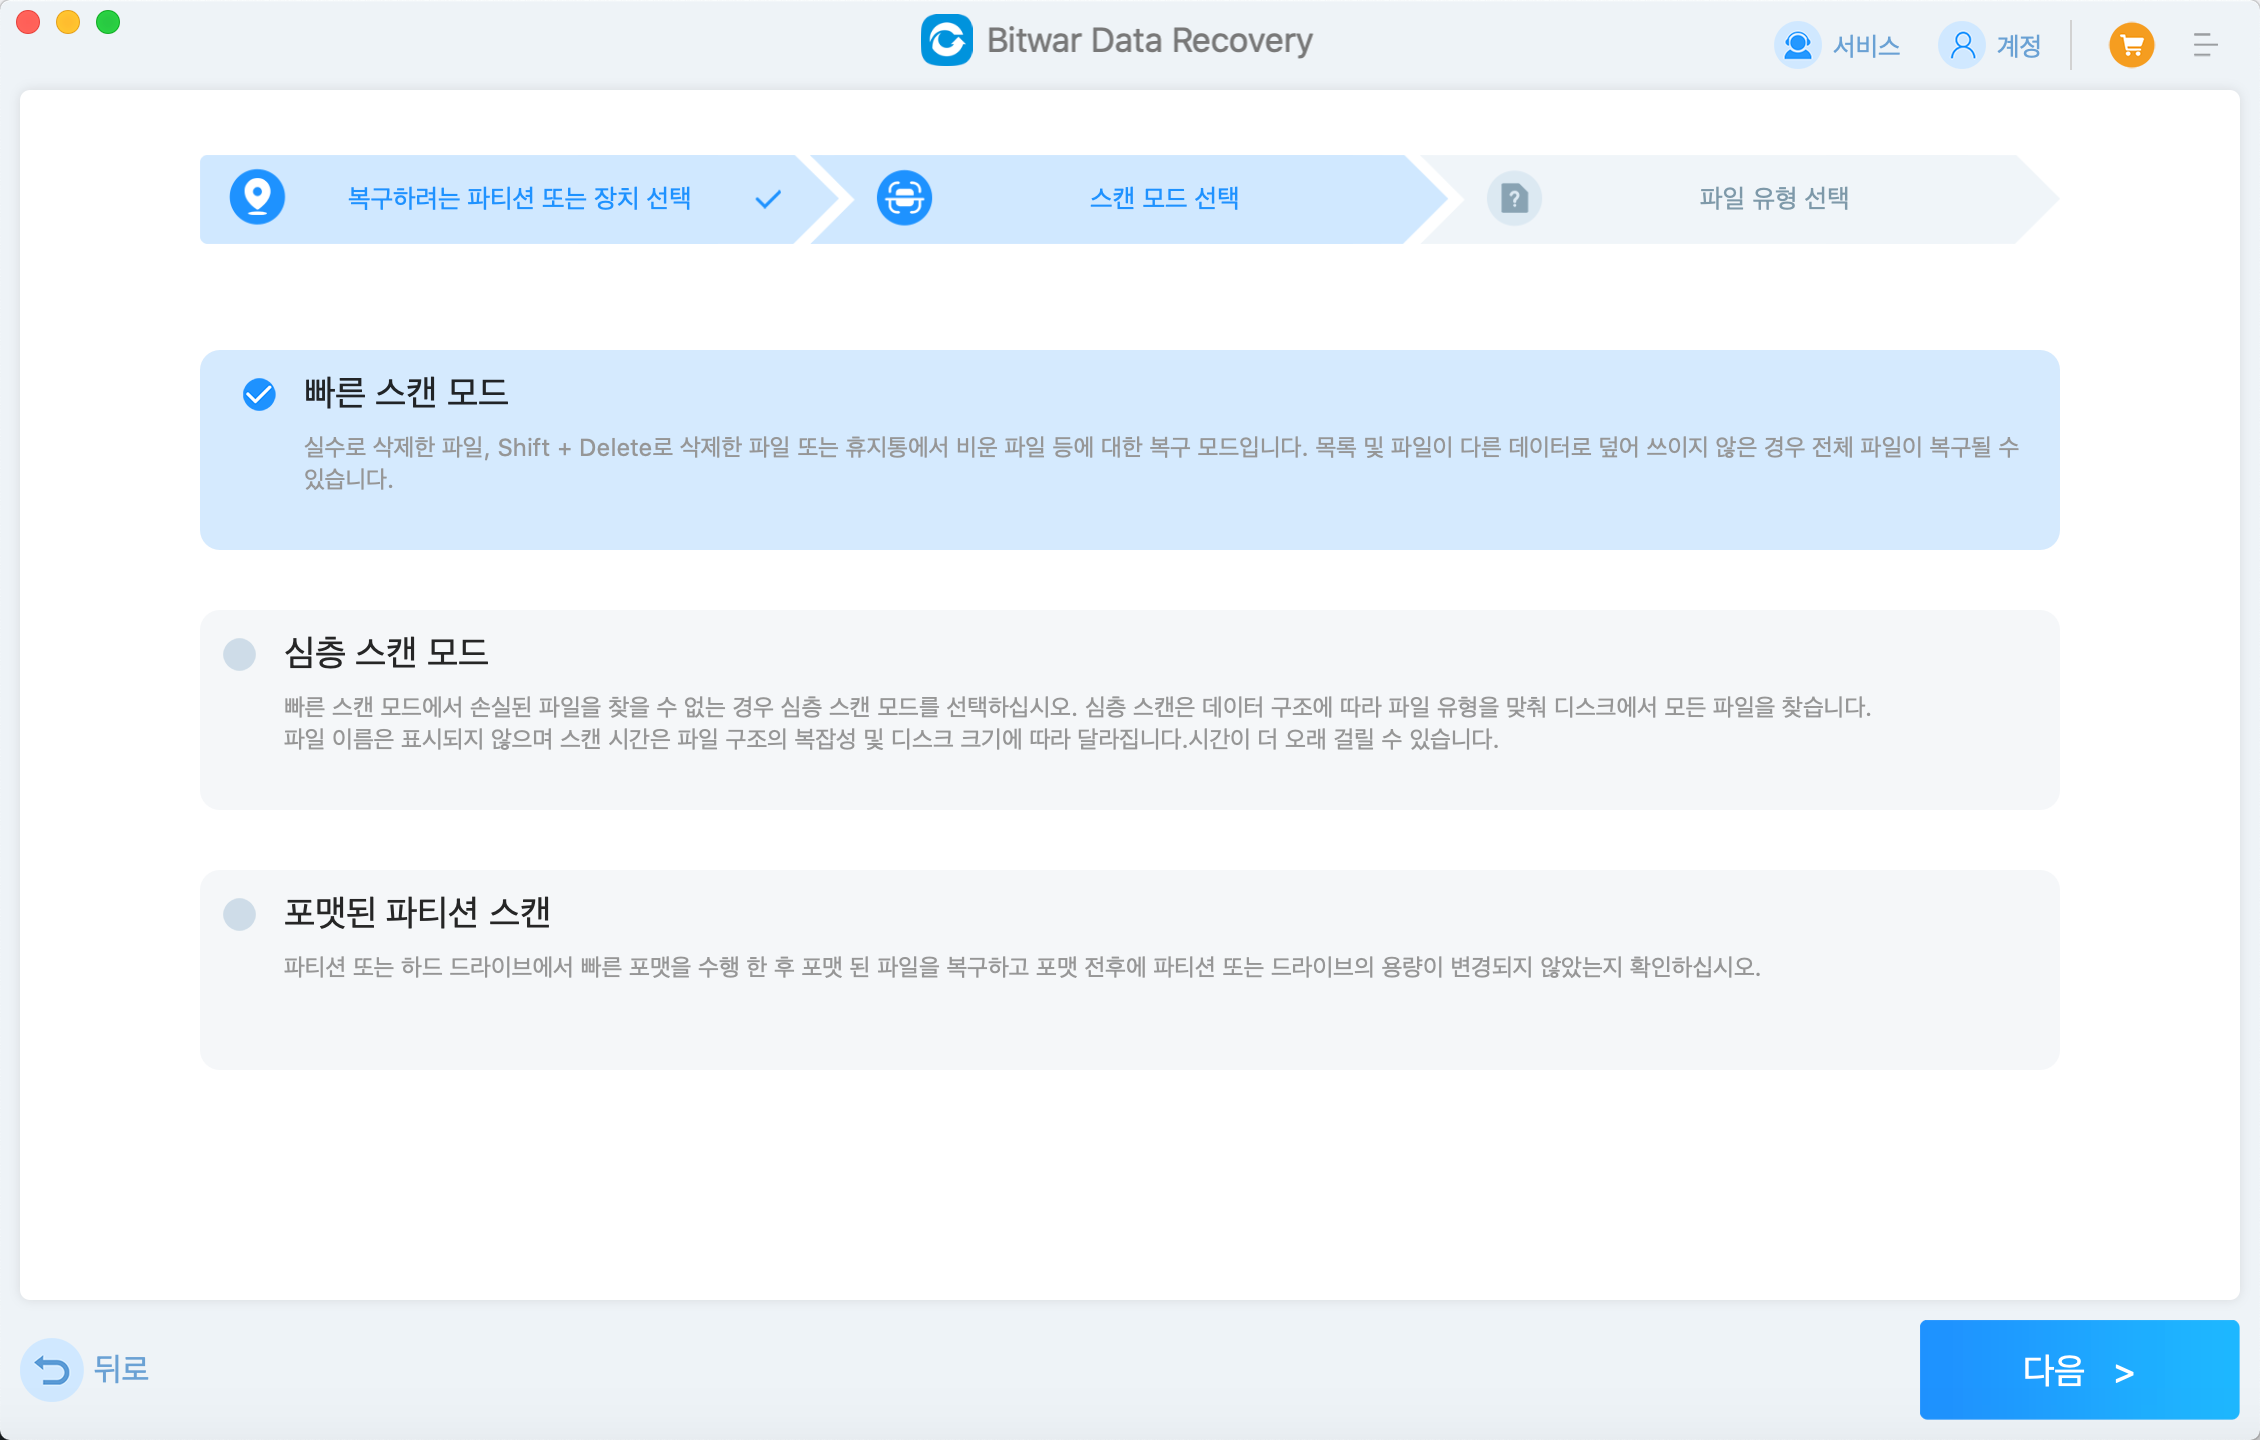Select 포맷된 파티션 스캔 radio option
Viewport: 2260px width, 1440px height.
240,914
